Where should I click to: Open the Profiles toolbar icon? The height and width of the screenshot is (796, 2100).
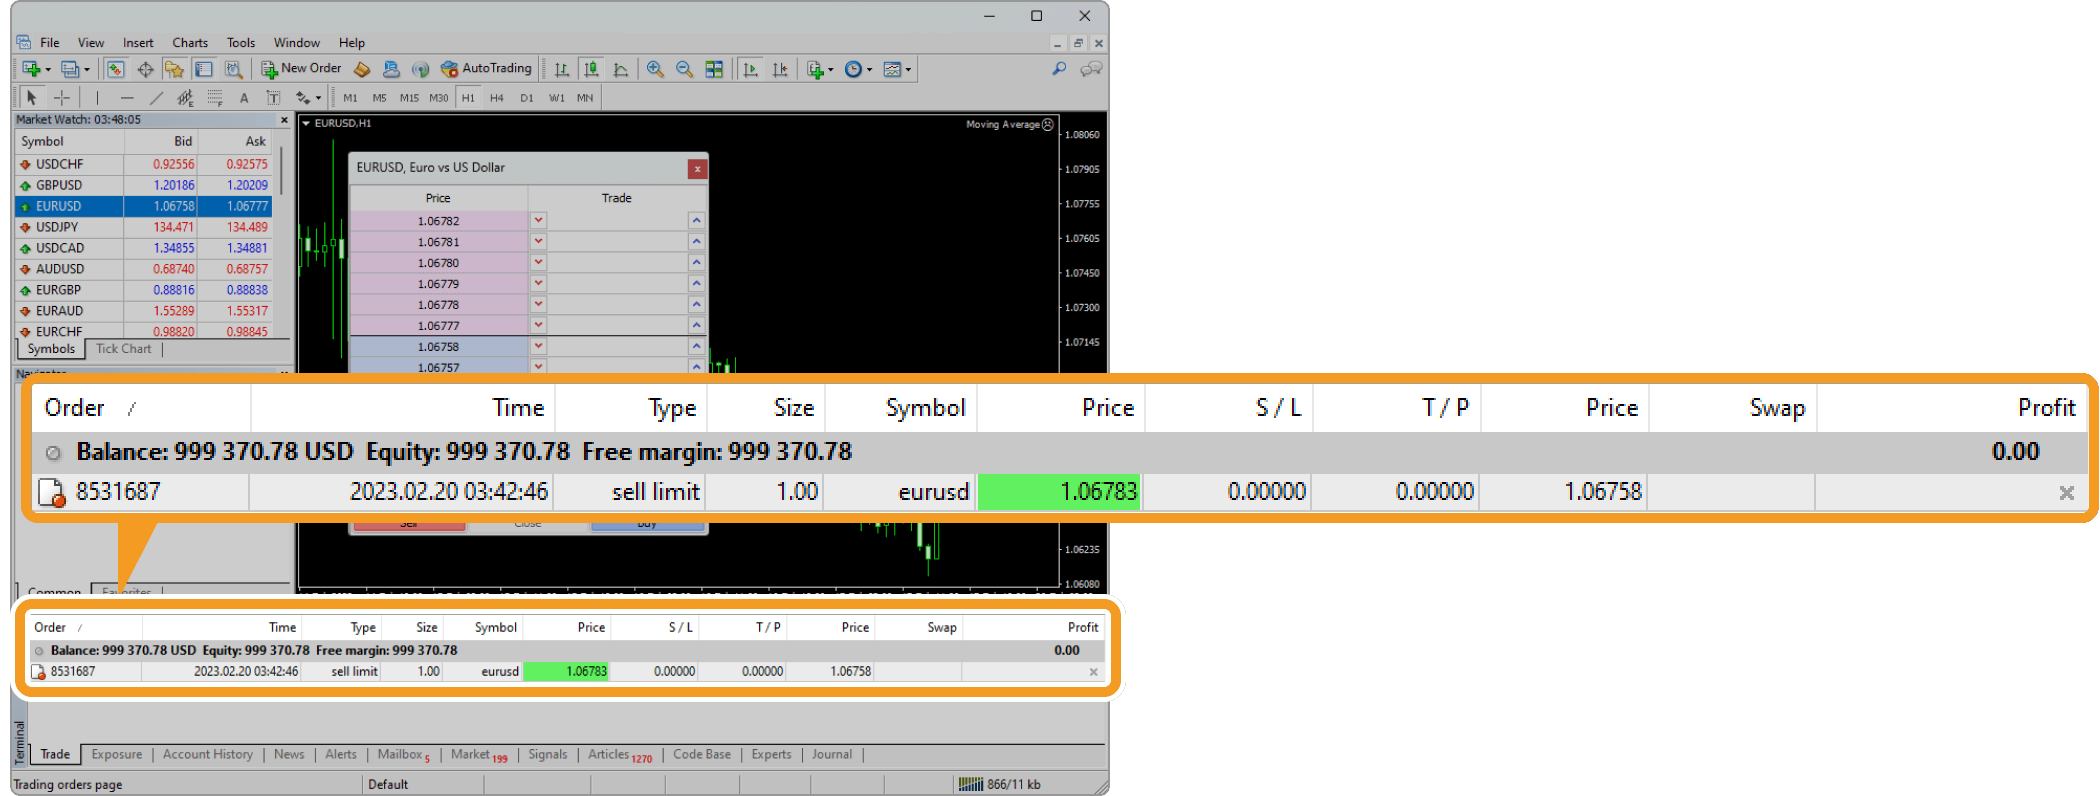click(x=69, y=69)
